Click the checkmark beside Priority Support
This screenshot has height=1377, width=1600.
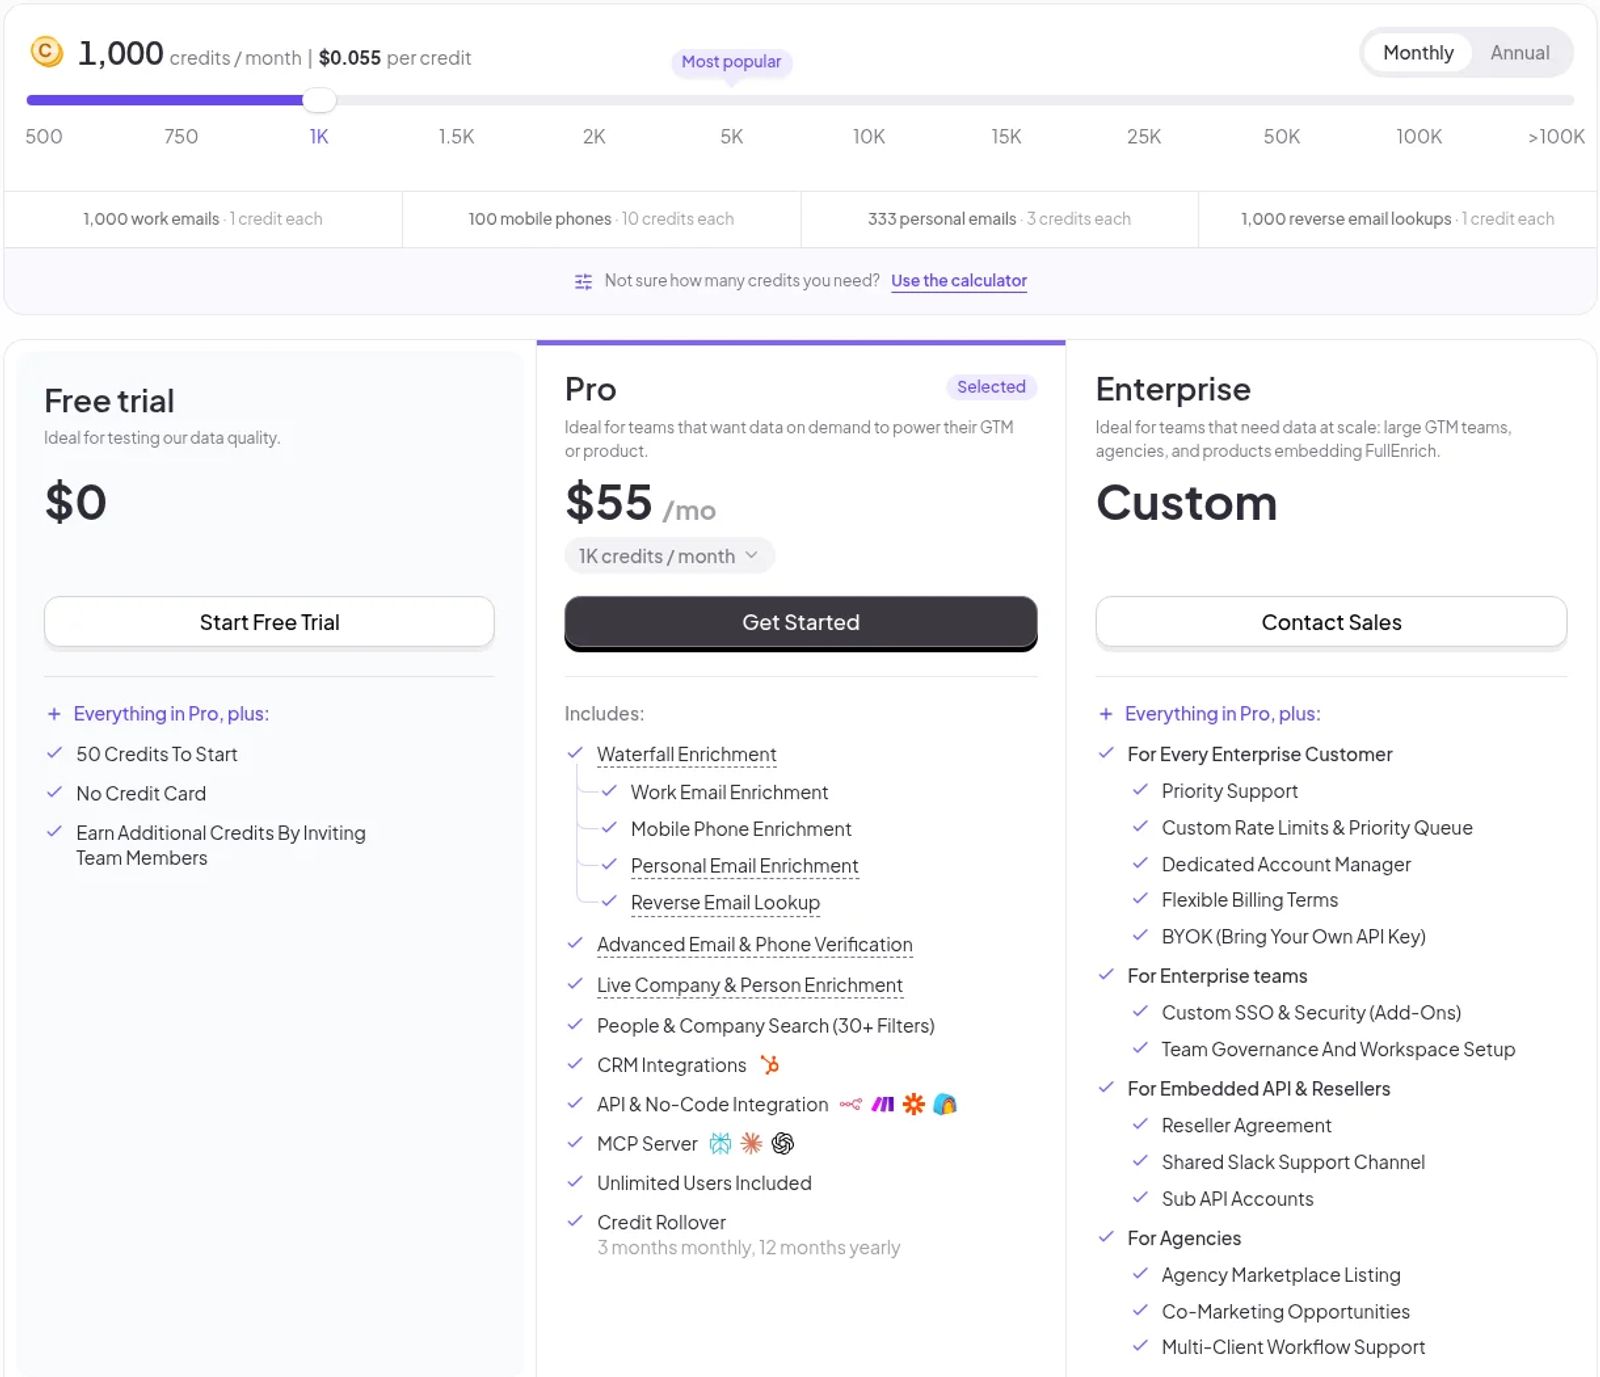click(x=1140, y=790)
